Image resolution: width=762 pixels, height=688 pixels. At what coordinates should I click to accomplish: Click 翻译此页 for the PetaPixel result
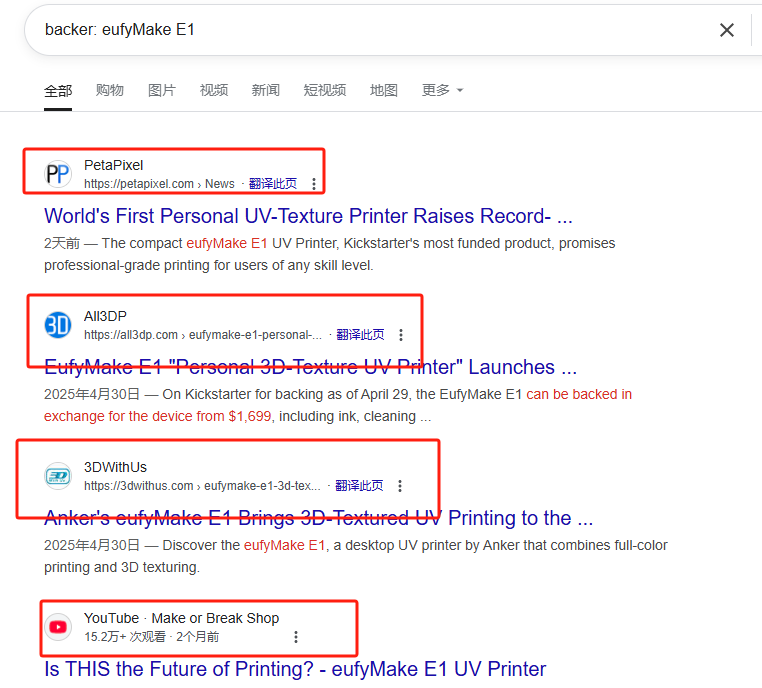(x=273, y=184)
